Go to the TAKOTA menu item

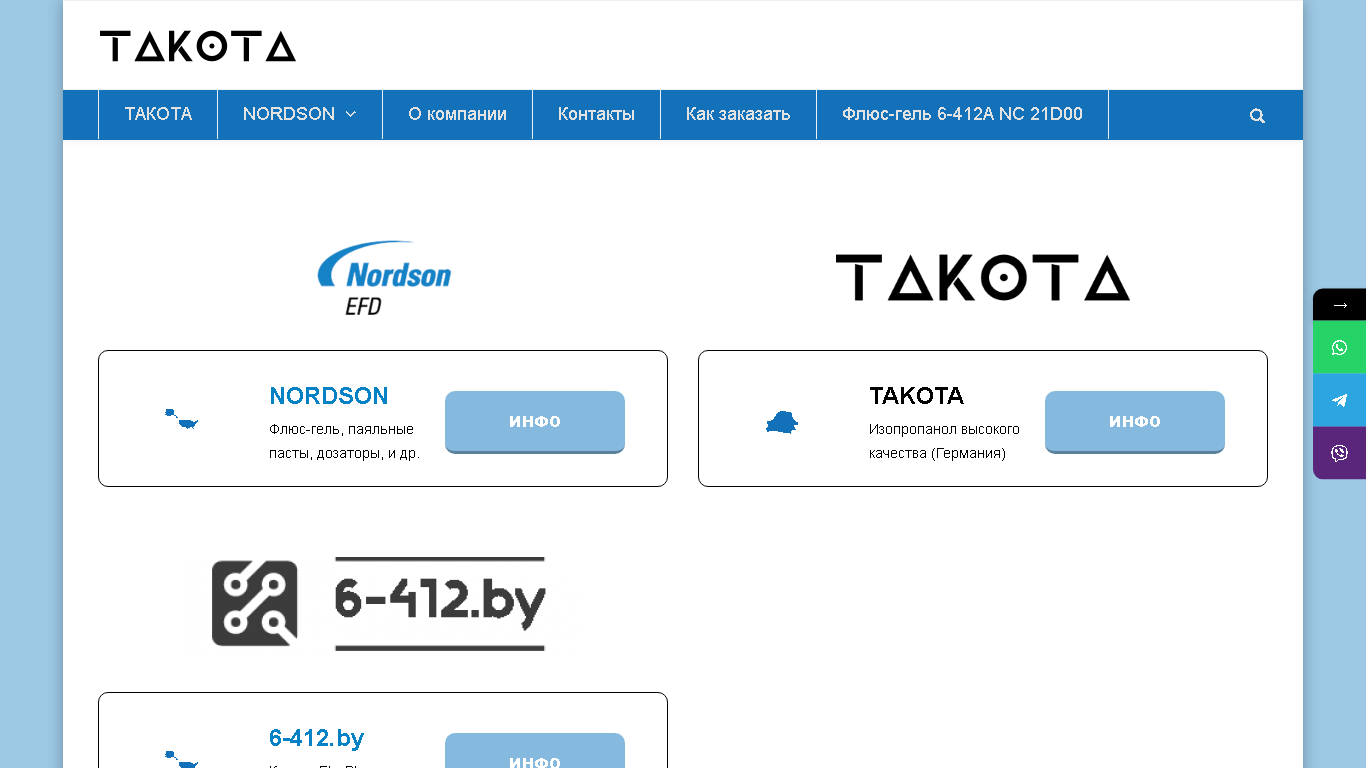(158, 114)
